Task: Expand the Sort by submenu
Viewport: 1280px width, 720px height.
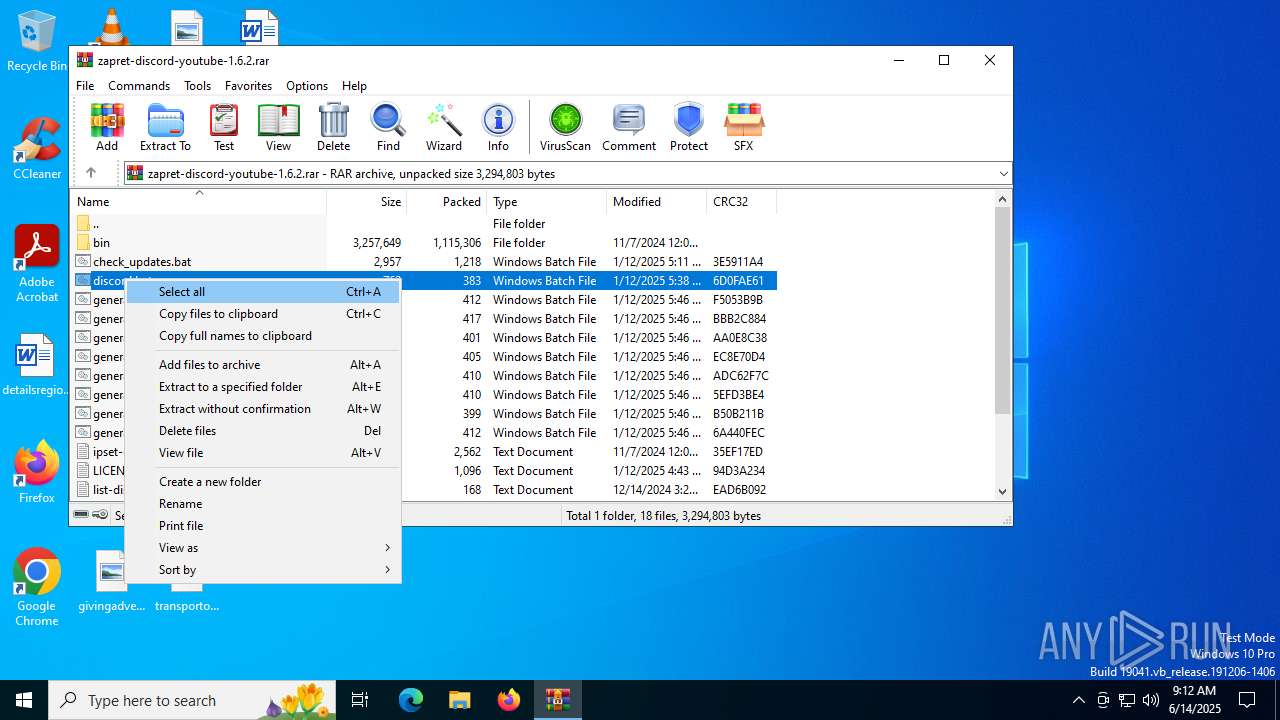Action: click(x=264, y=569)
